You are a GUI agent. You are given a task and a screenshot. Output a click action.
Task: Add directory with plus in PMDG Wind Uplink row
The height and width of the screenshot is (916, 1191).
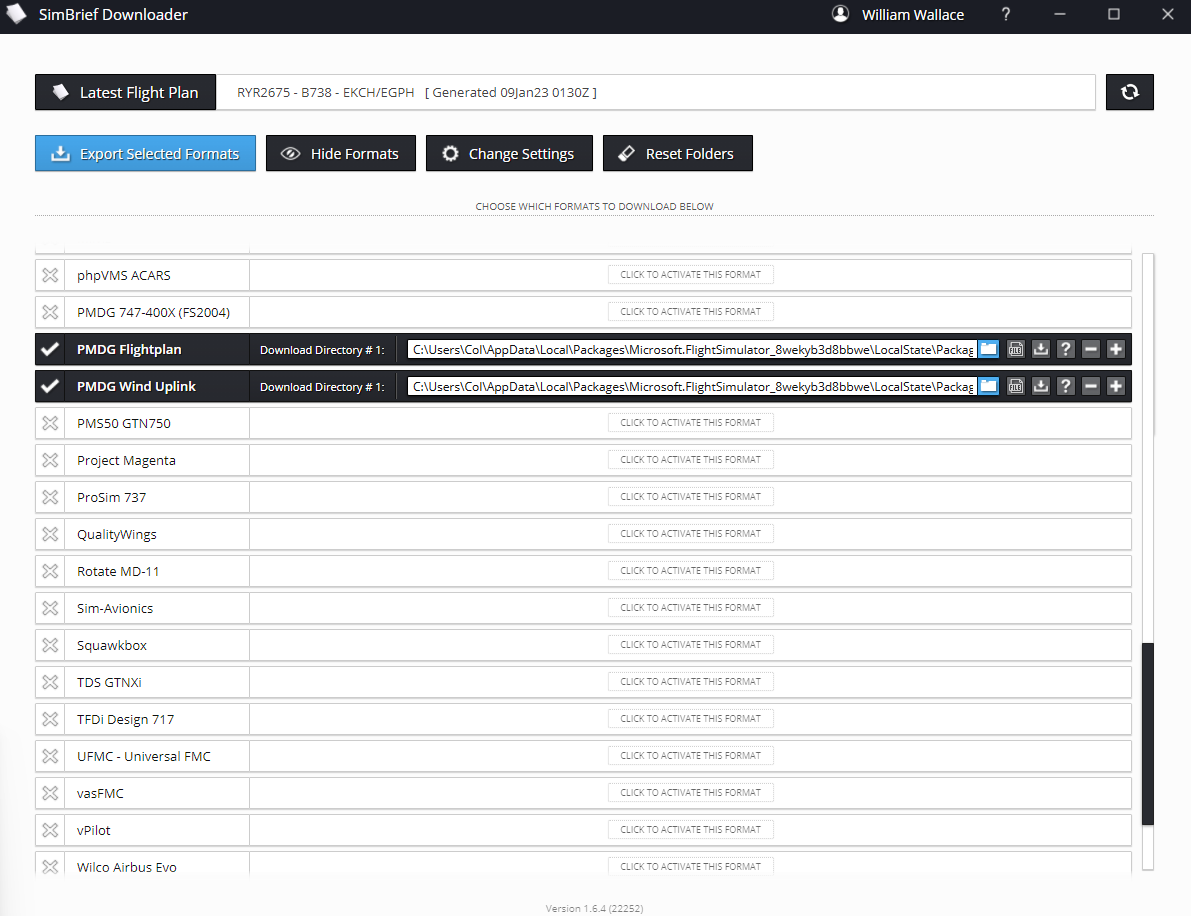coord(1116,386)
